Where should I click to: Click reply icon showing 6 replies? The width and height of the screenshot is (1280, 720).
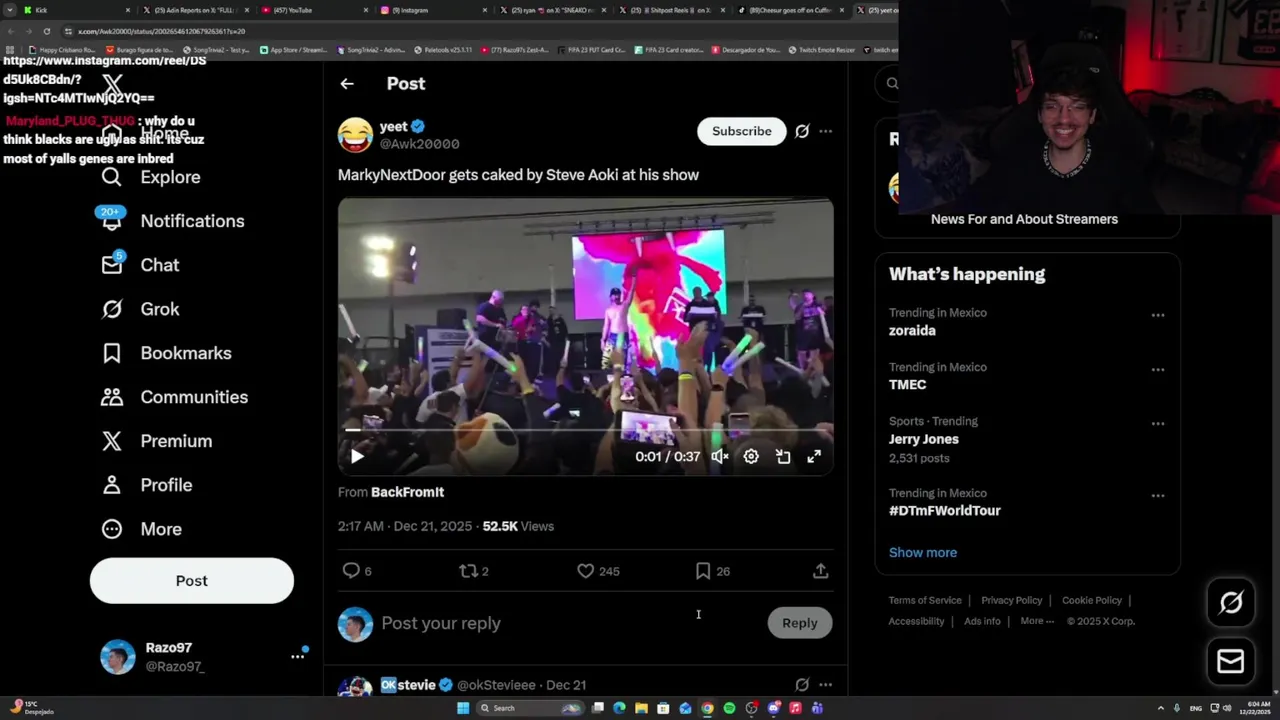357,571
